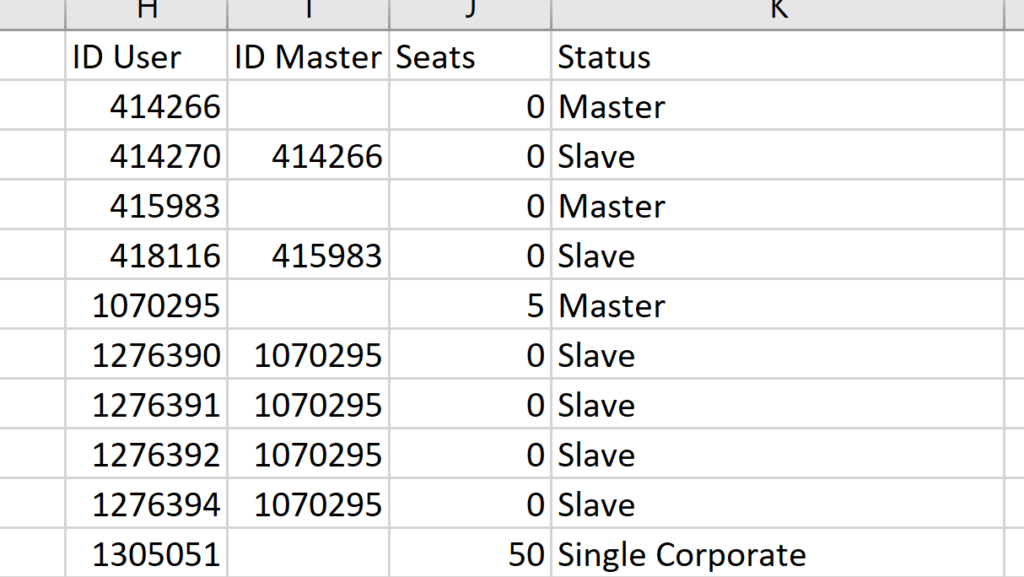
Task: Select column I header
Action: coord(308,14)
